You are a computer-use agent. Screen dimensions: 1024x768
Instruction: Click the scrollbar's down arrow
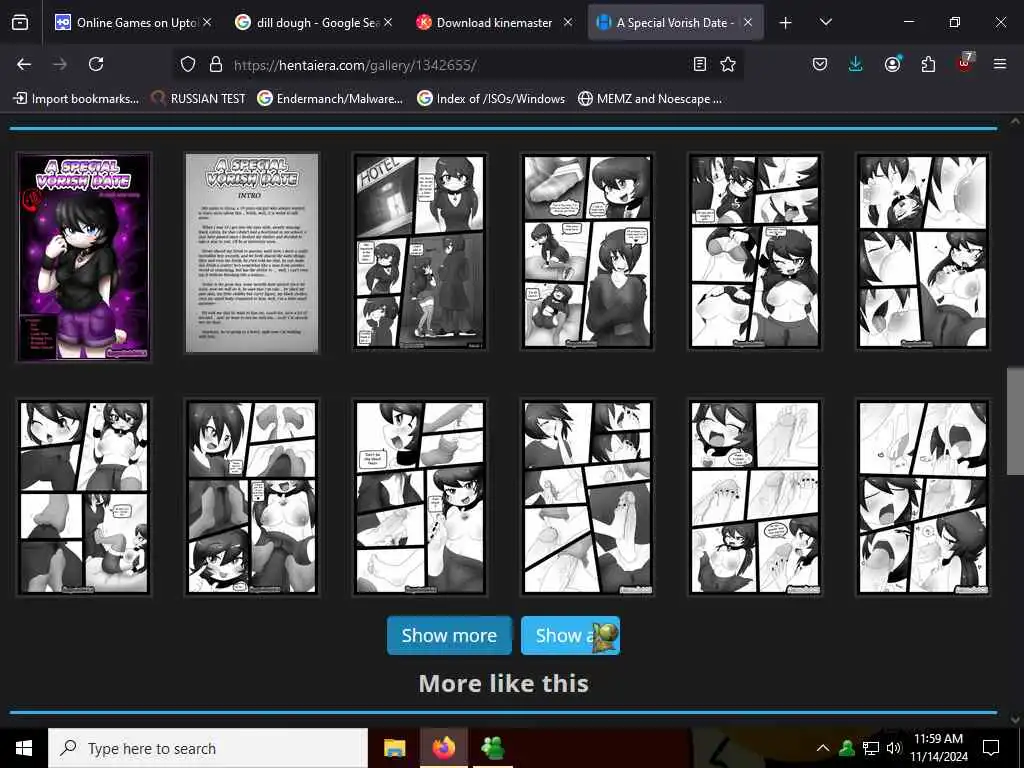point(1015,720)
